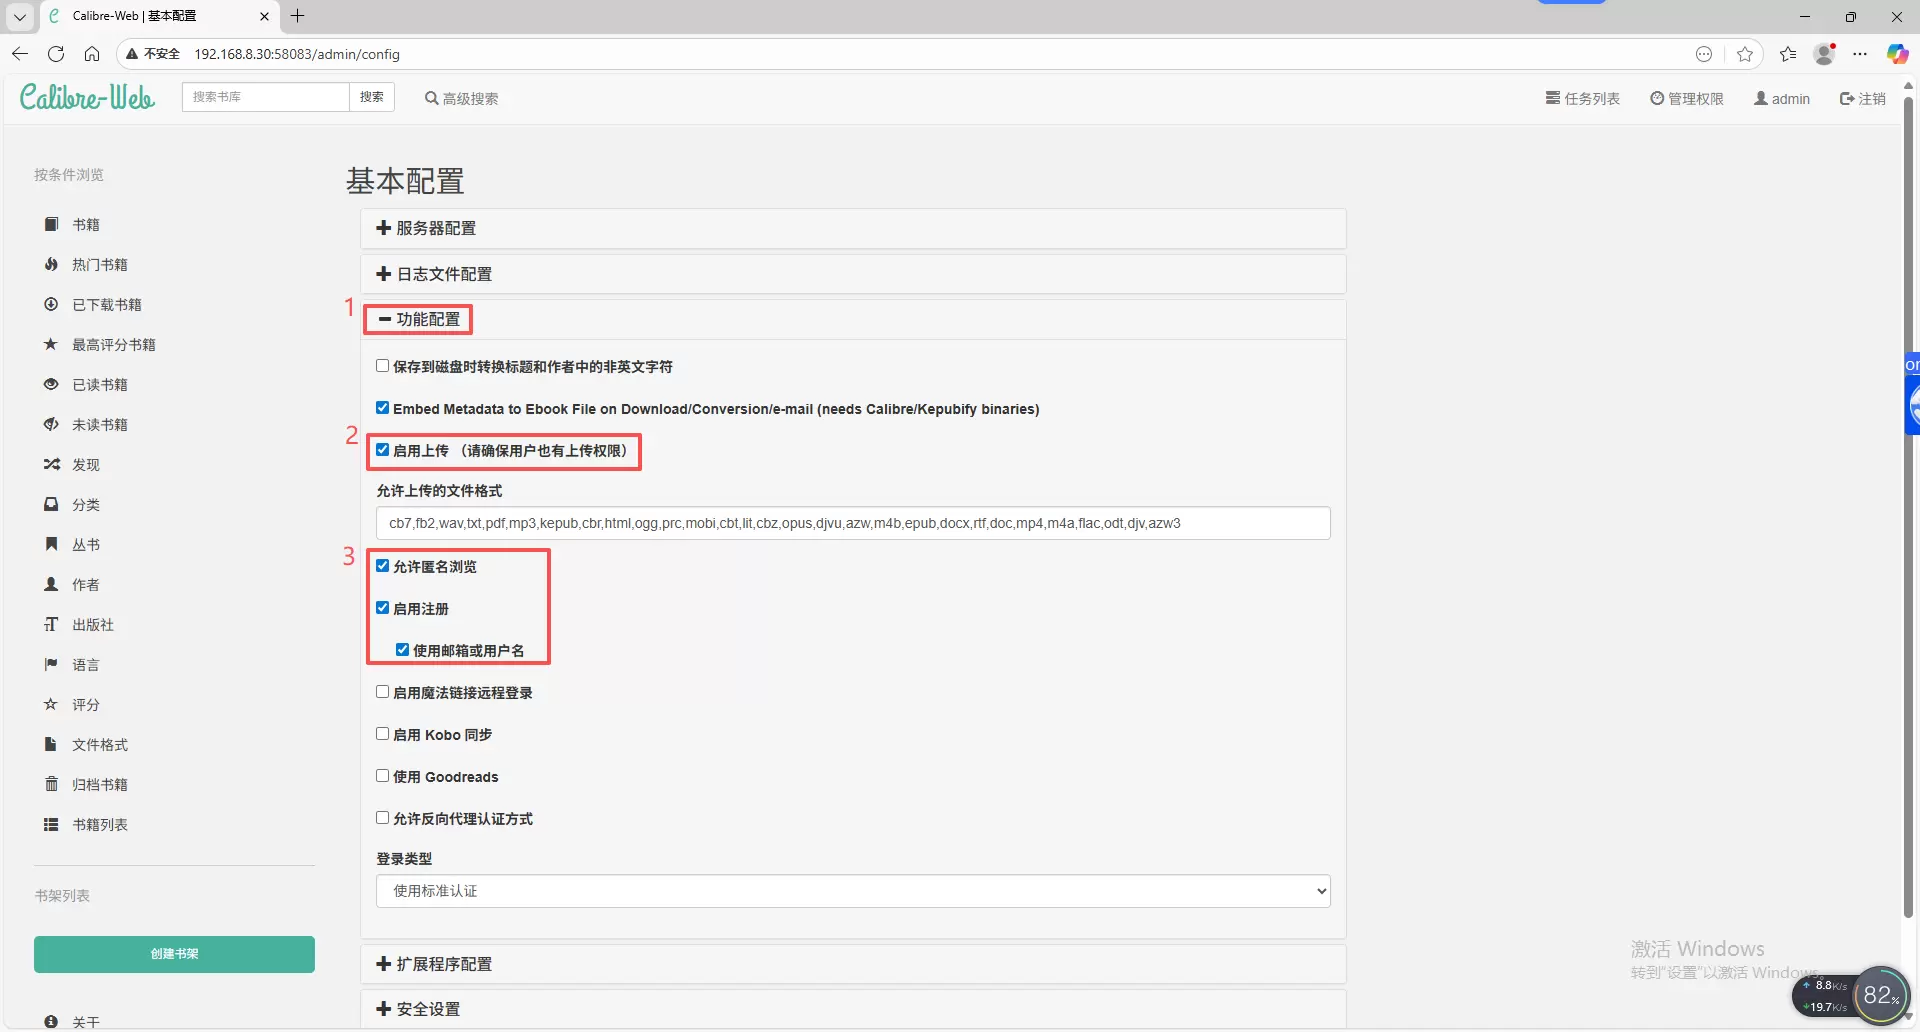
Task: Click the Series bookmark icon
Action: pos(51,545)
